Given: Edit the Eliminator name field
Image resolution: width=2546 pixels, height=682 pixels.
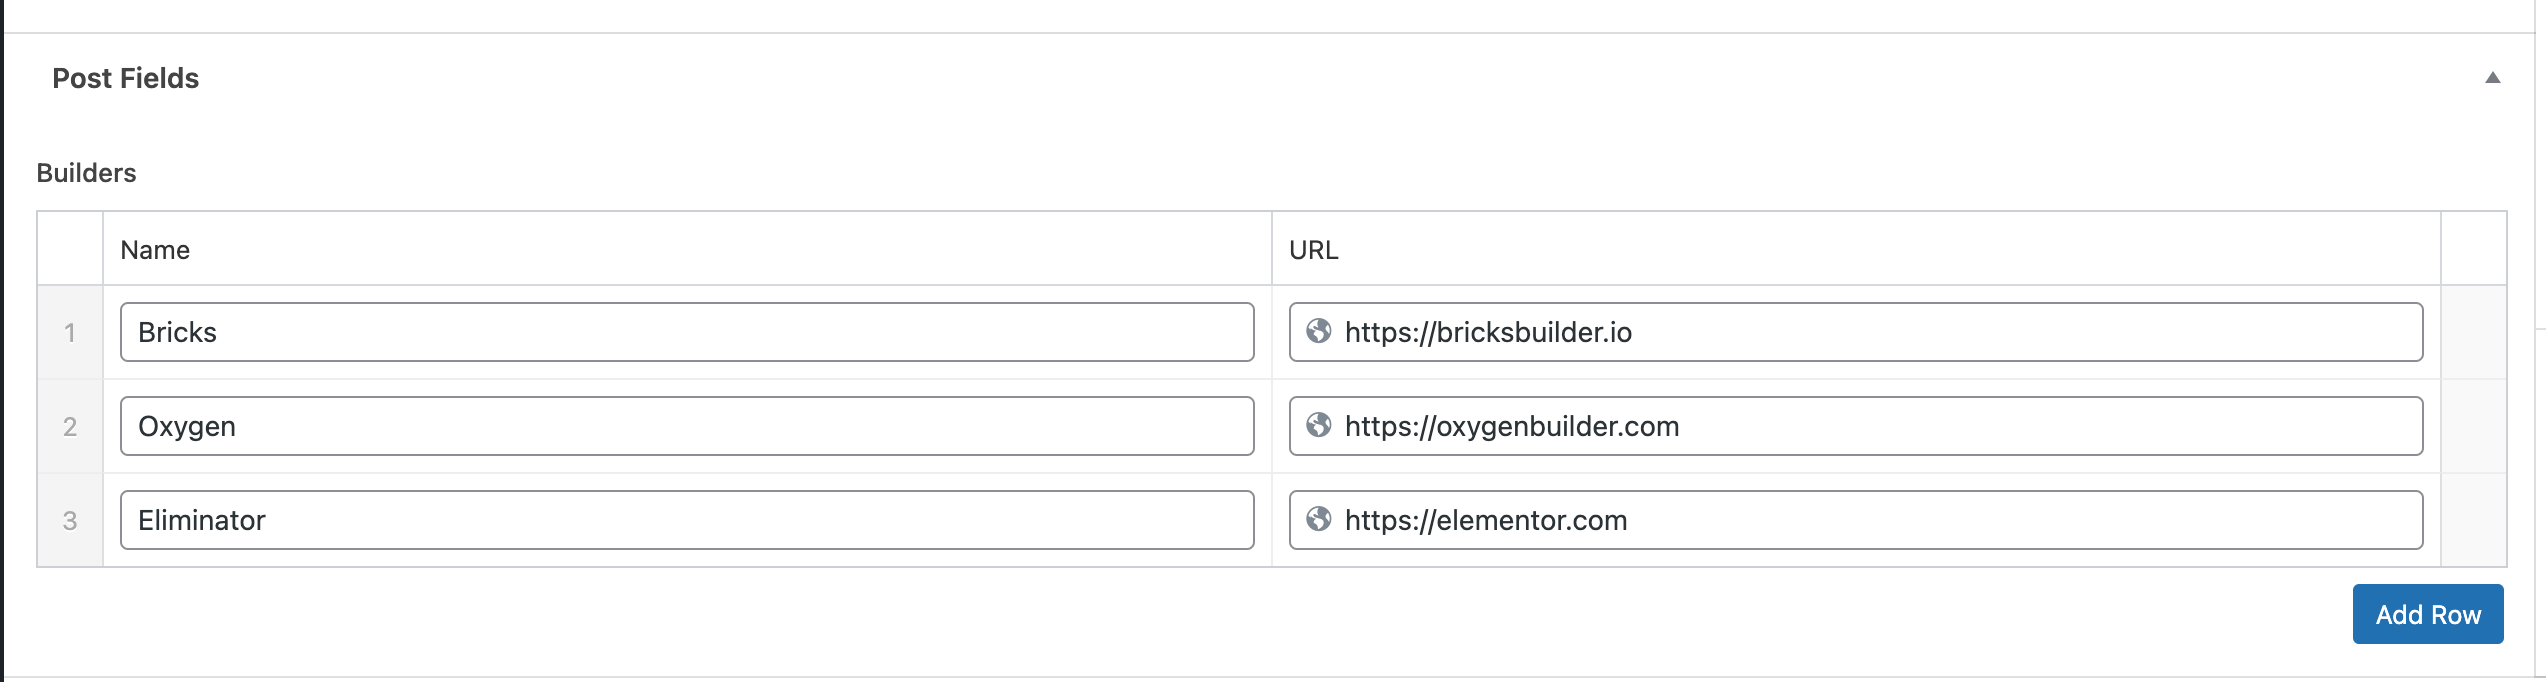Looking at the screenshot, I should click(x=687, y=520).
